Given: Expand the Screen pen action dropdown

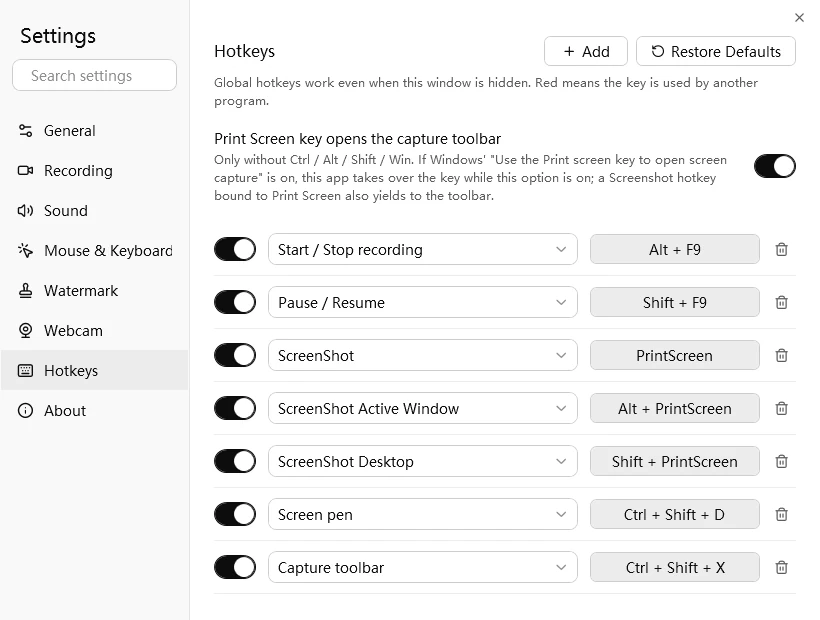Looking at the screenshot, I should pos(423,514).
